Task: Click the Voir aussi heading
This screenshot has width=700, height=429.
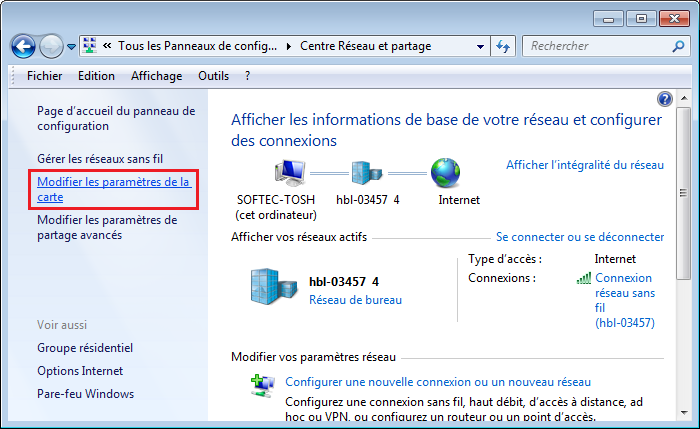Action: pyautogui.click(x=62, y=325)
